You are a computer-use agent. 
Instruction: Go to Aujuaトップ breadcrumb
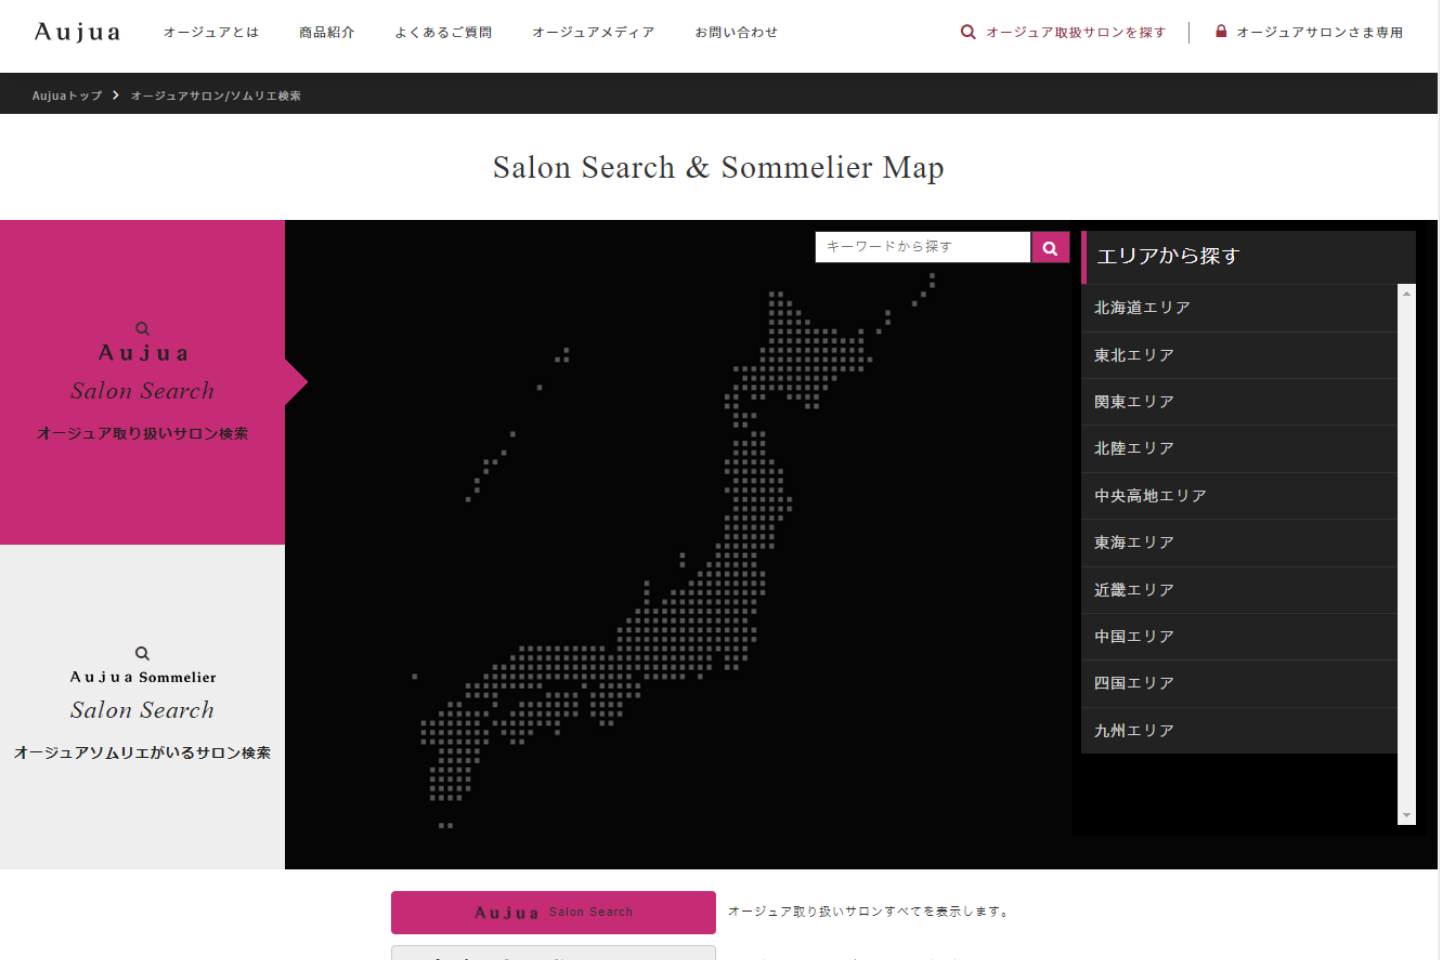click(x=67, y=95)
